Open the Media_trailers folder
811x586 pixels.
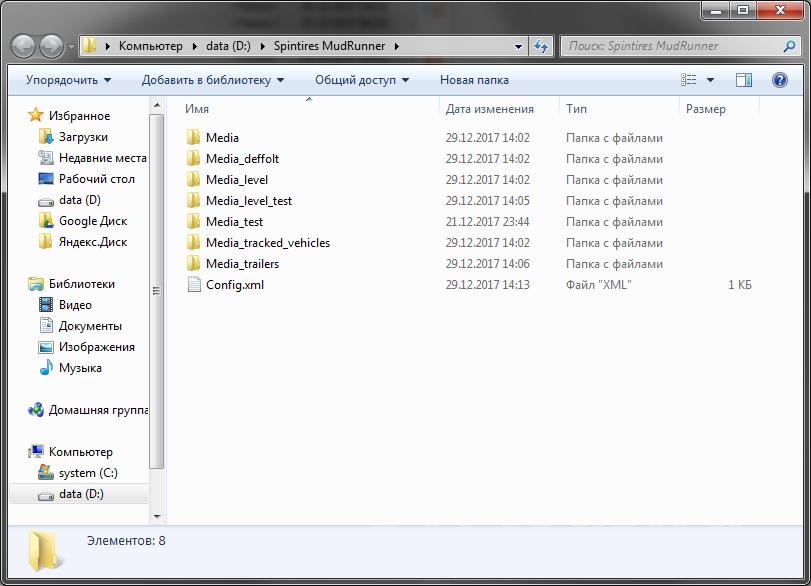click(242, 264)
